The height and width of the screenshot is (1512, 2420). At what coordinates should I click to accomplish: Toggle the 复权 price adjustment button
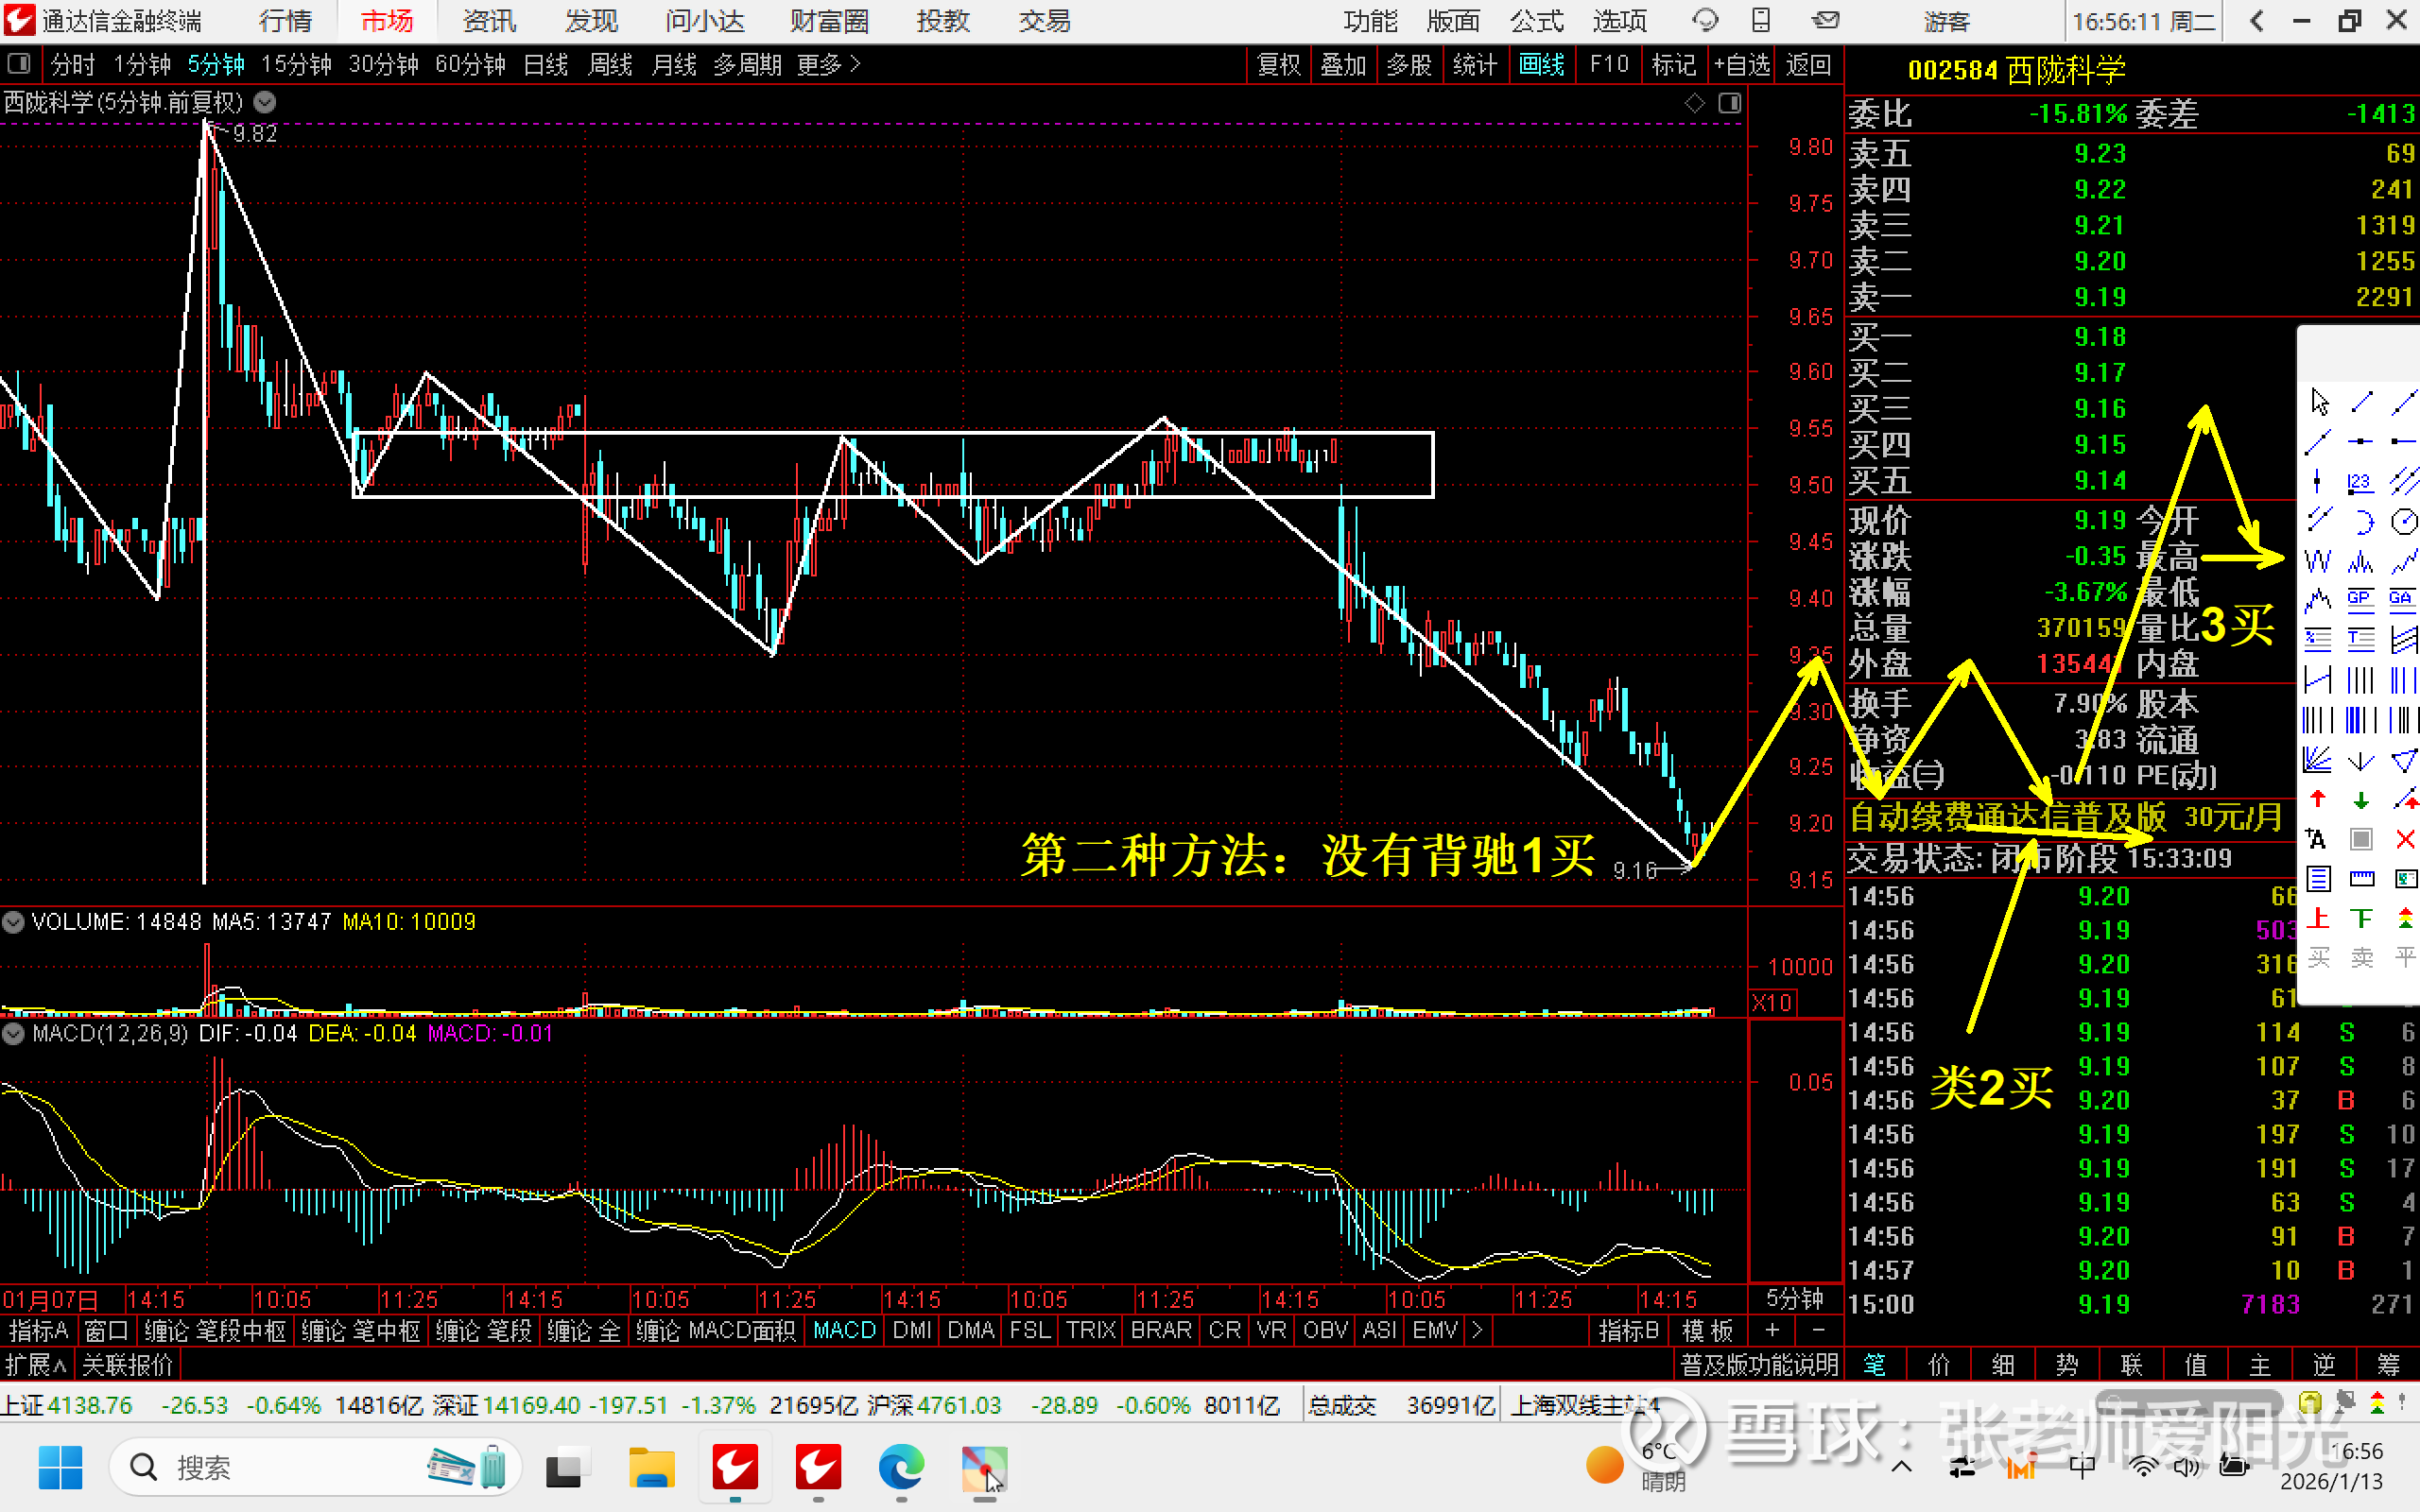tap(1278, 65)
